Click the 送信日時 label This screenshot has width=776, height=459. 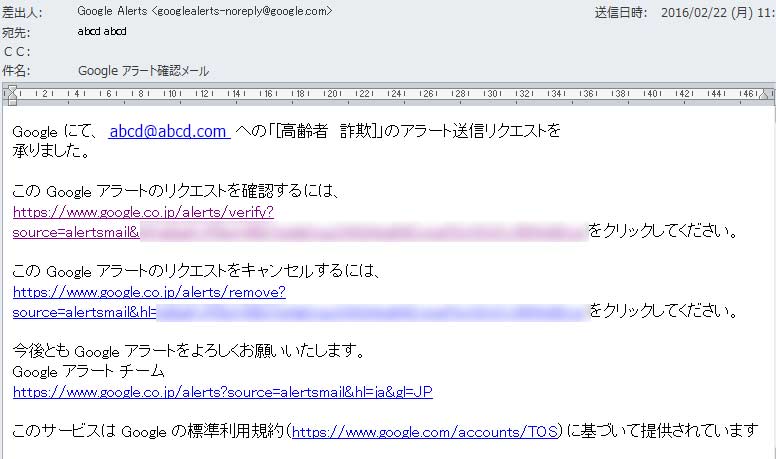pos(621,13)
